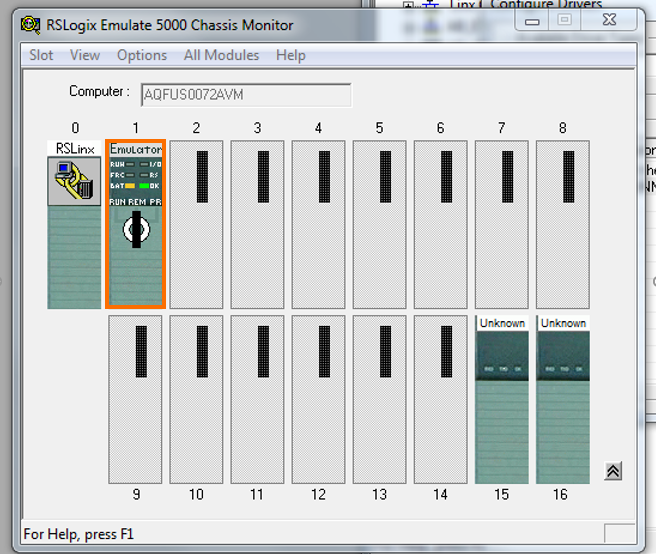656x554 pixels.
Task: Click the Unknown label over slot 15
Action: [502, 323]
